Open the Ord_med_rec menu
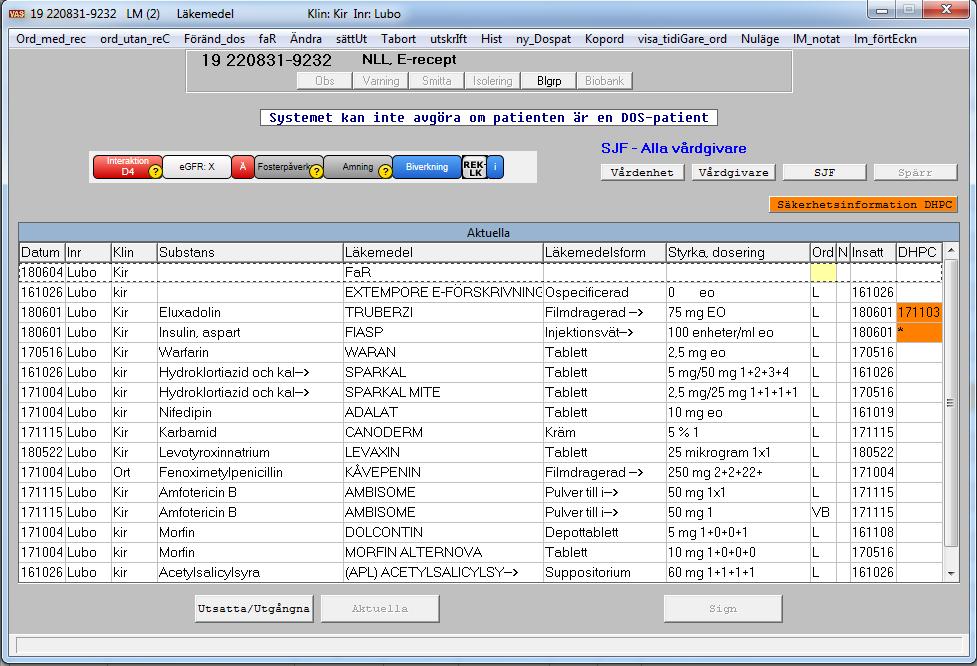The height and width of the screenshot is (666, 977). (51, 39)
